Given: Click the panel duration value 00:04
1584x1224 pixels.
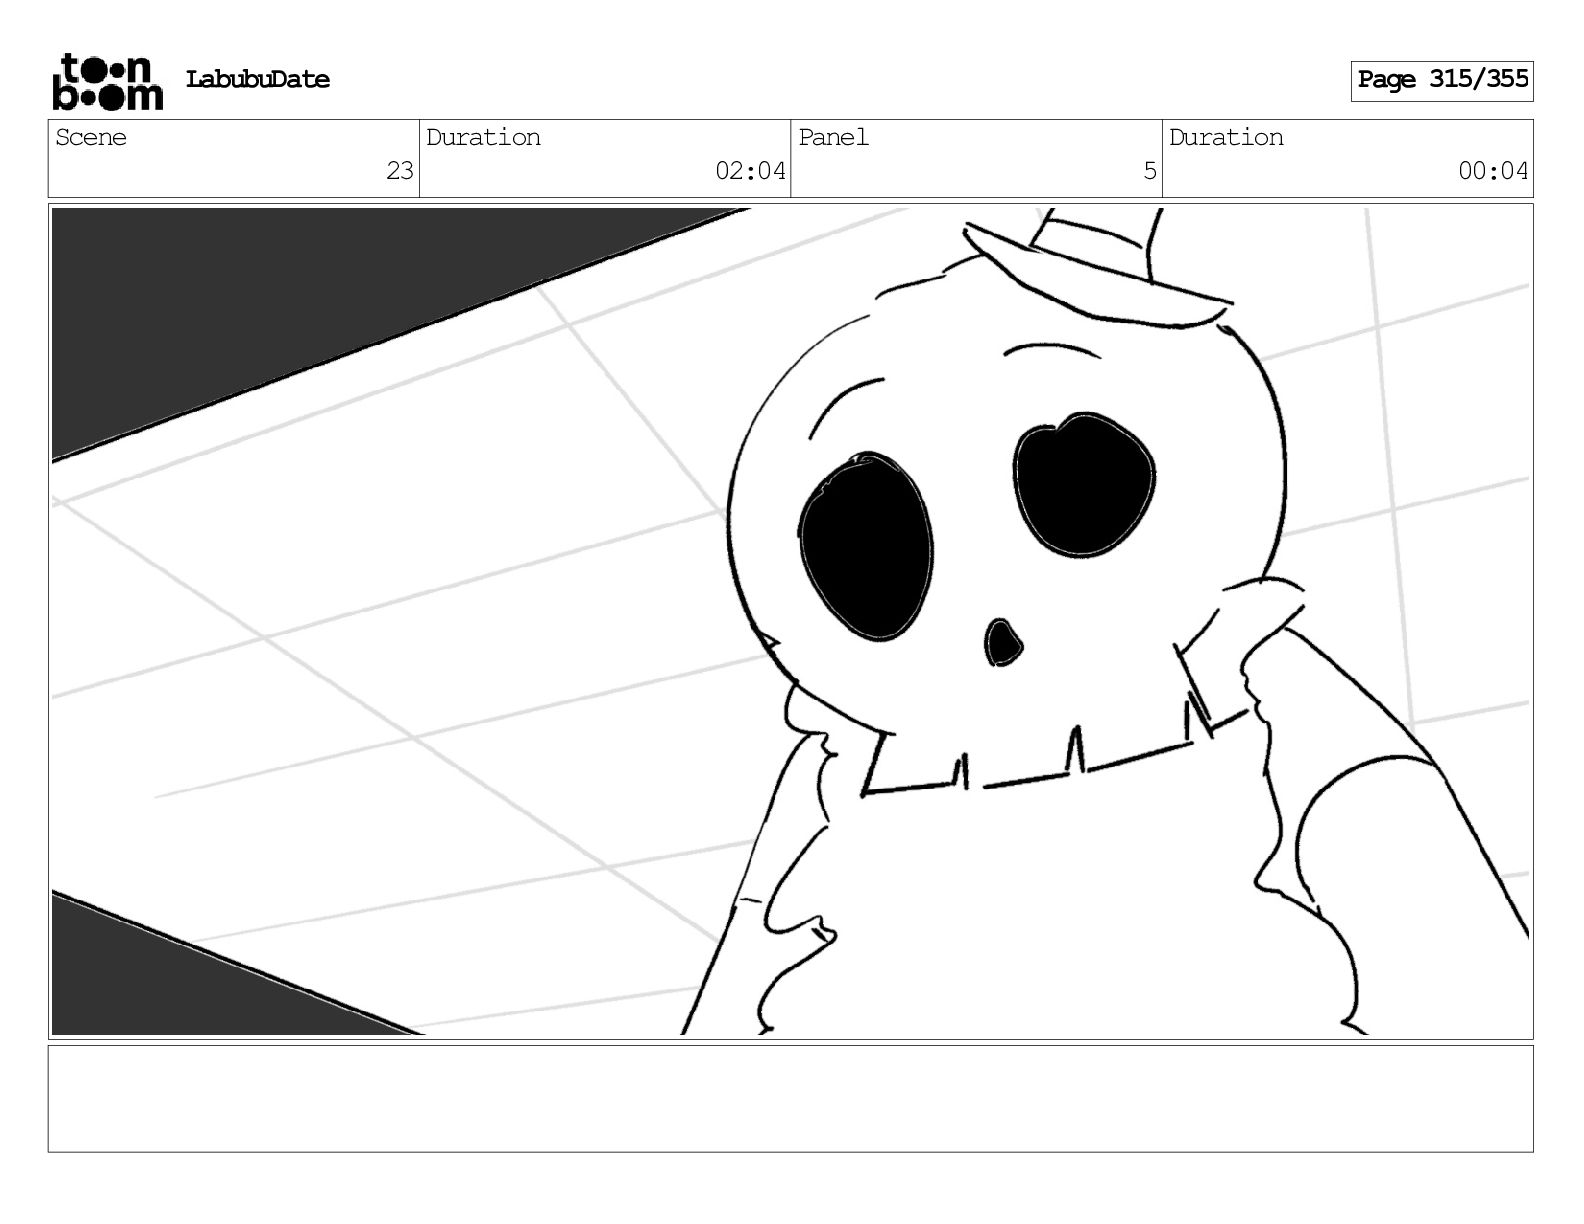Looking at the screenshot, I should click(1493, 172).
